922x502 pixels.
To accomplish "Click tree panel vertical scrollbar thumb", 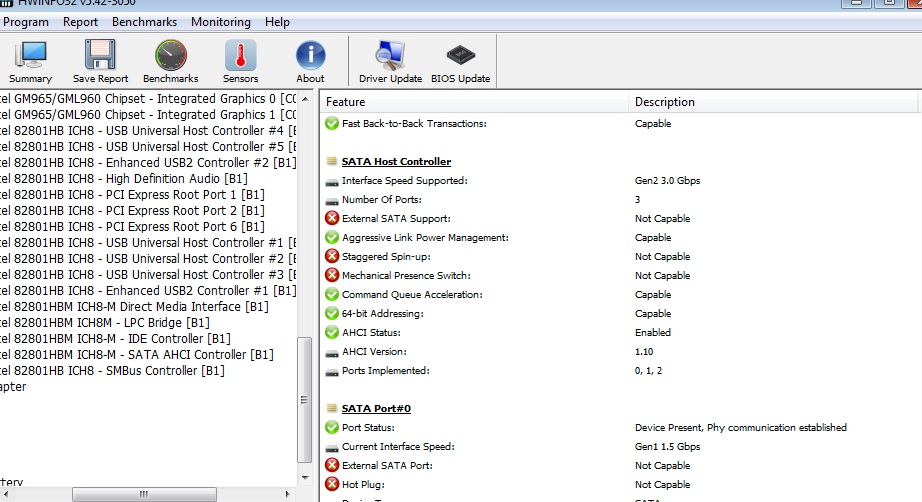I will (x=305, y=400).
